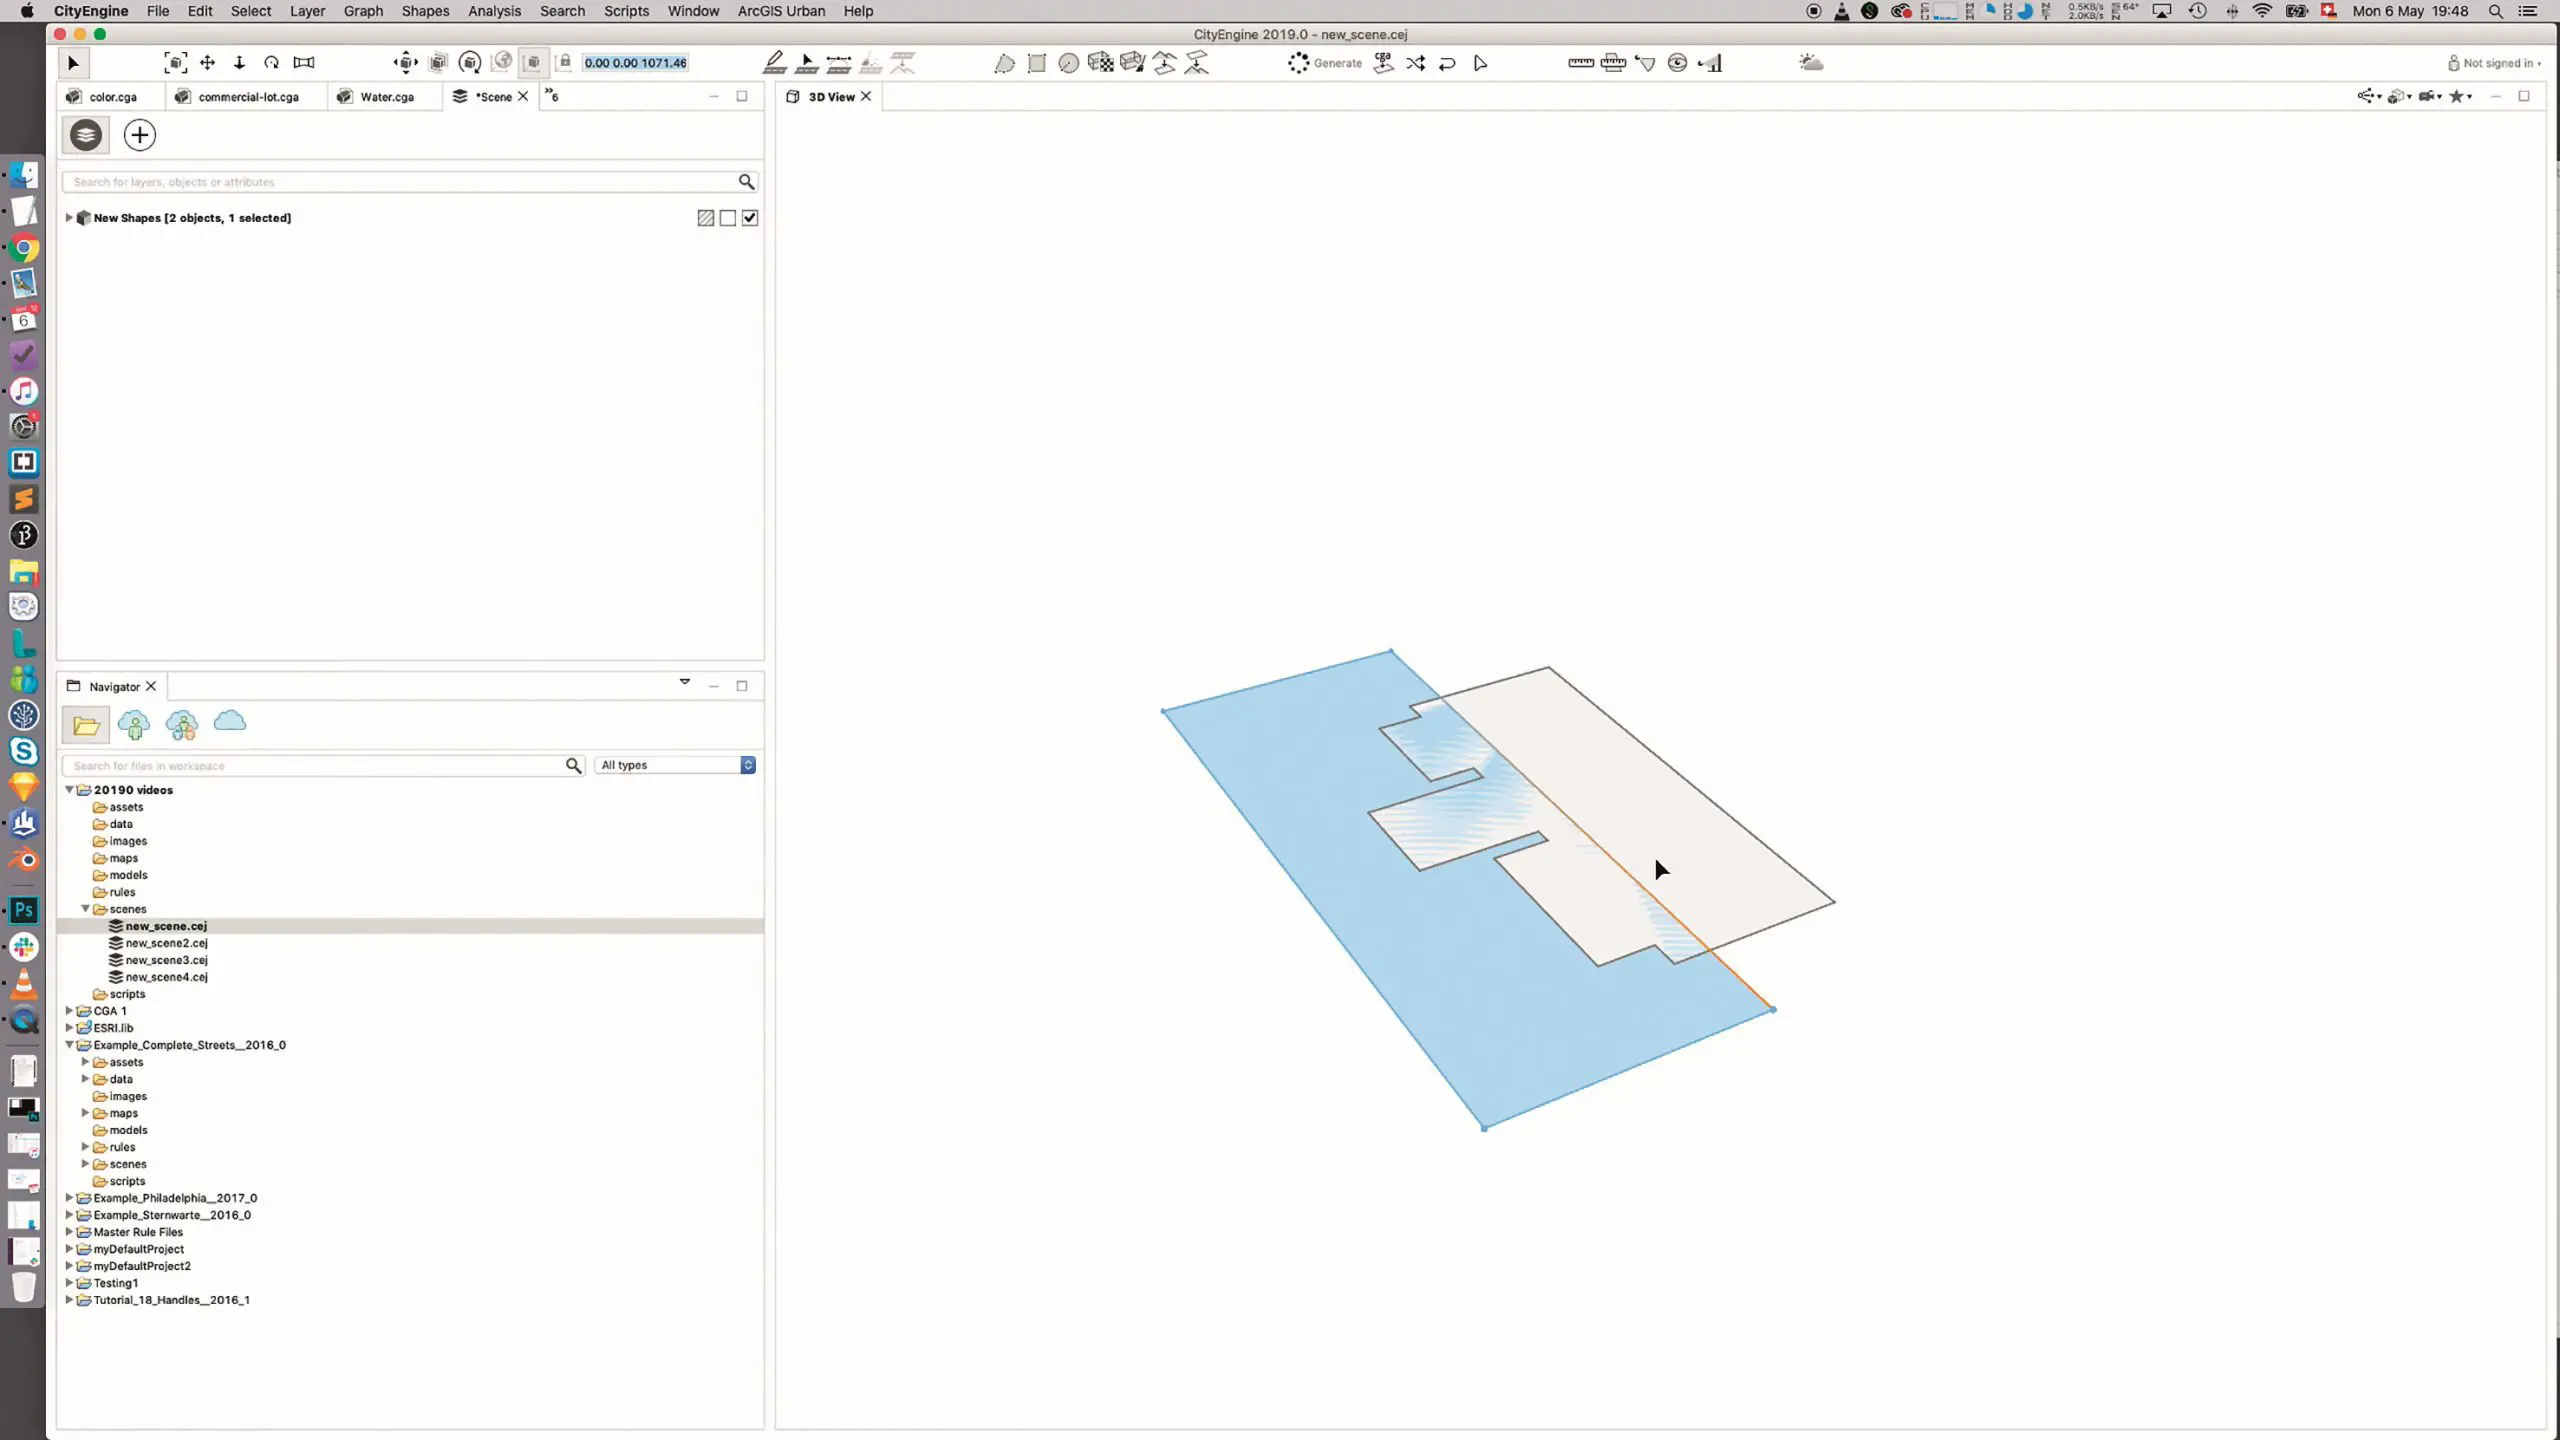Switch to the commercial-lot.cga tab
Screen dimensions: 2560x1440
pyautogui.click(x=248, y=97)
